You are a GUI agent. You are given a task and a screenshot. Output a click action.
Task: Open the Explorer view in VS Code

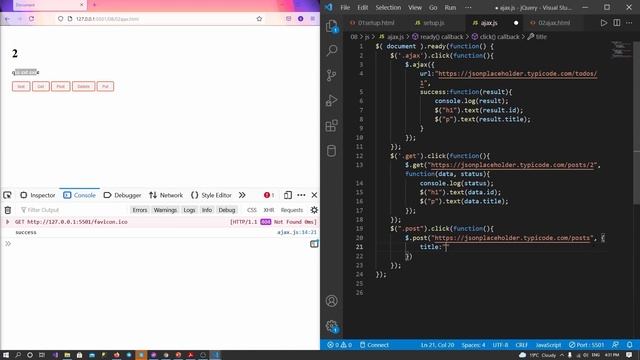click(331, 26)
